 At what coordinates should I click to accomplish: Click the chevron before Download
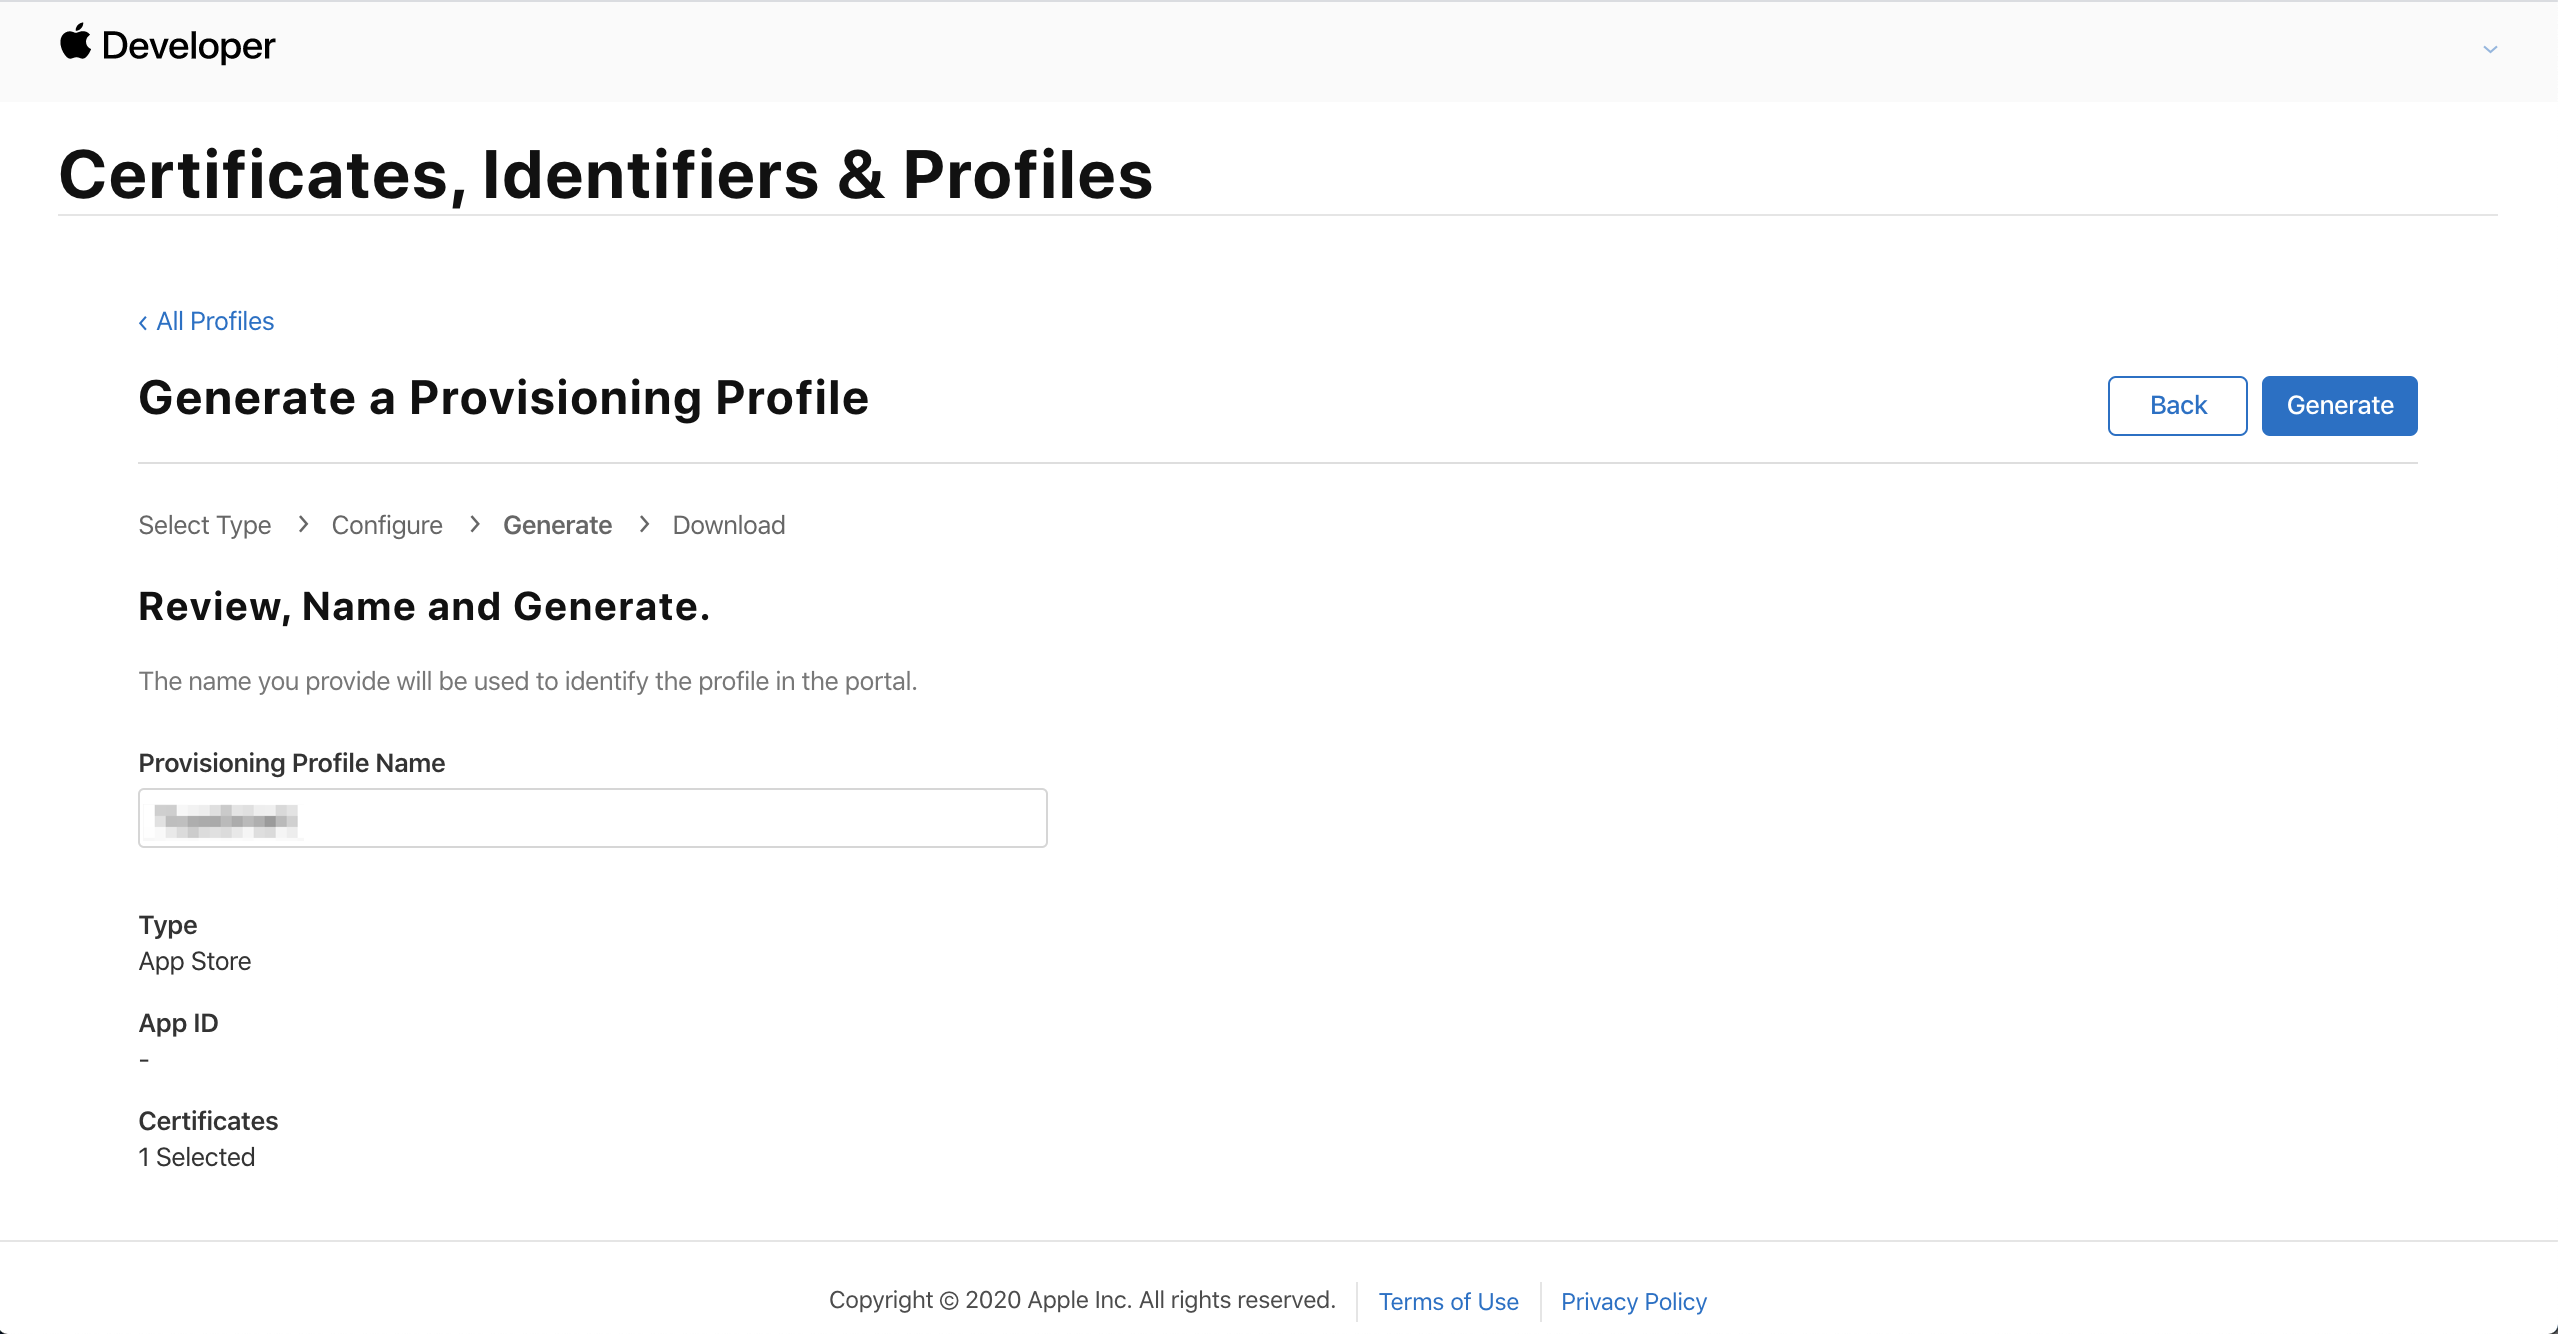pyautogui.click(x=644, y=524)
